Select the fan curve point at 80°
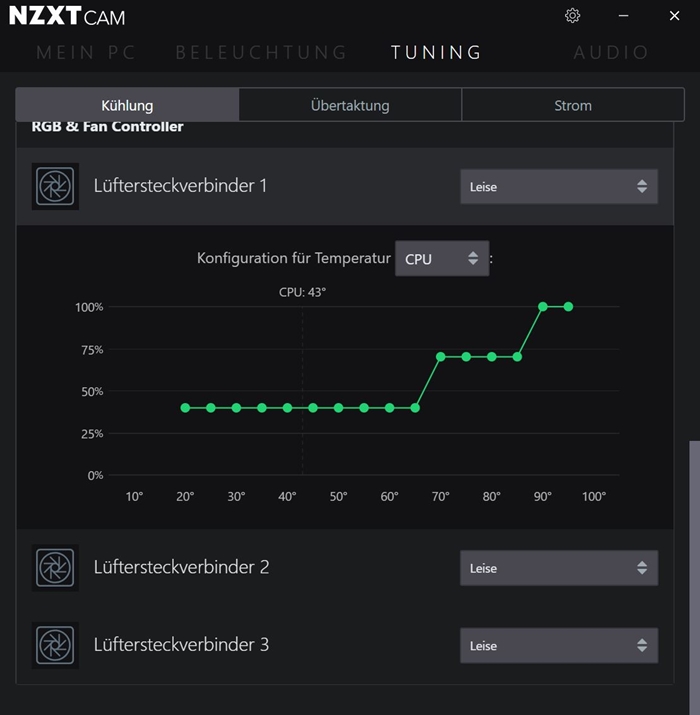Screen dimensions: 700x715 pyautogui.click(x=492, y=357)
